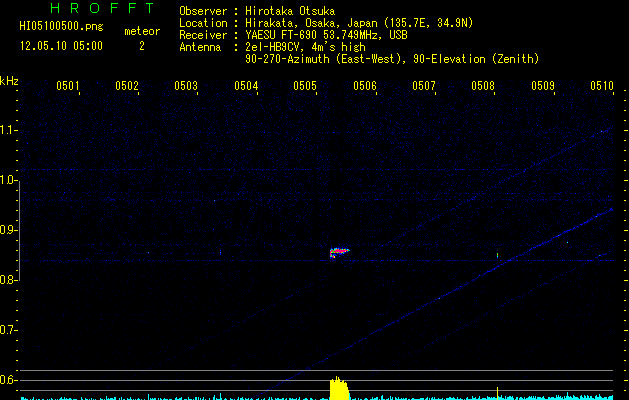629x400 pixels.
Task: Click the Antenna line 2el-HB9CV
Action: (272, 47)
